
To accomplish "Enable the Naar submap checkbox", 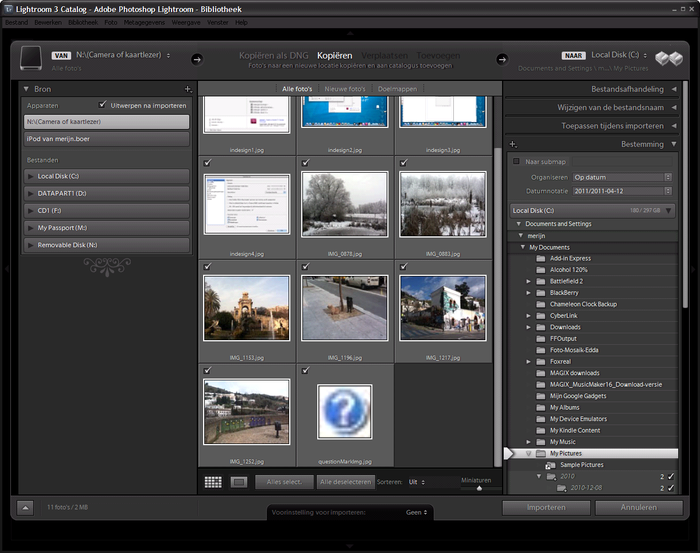I will [516, 162].
